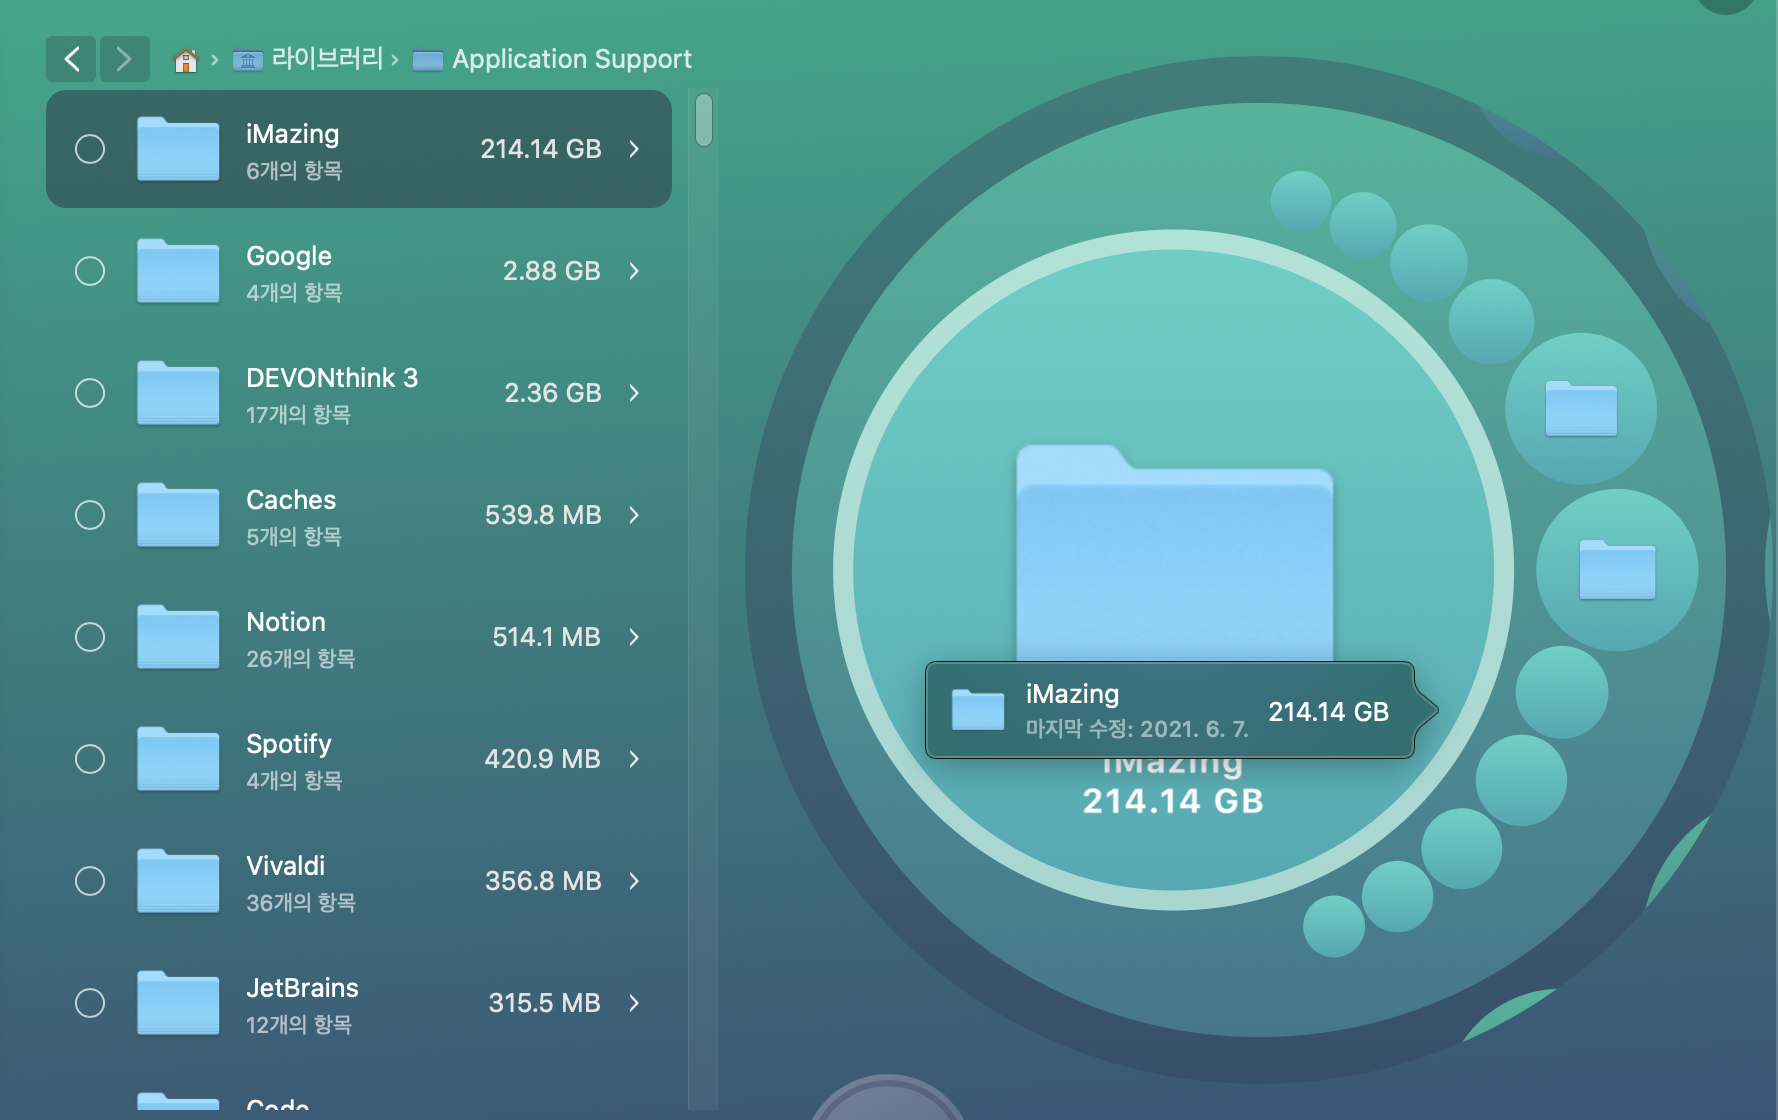1778x1120 pixels.
Task: Click the 214.14 GB size in the list
Action: 541,149
